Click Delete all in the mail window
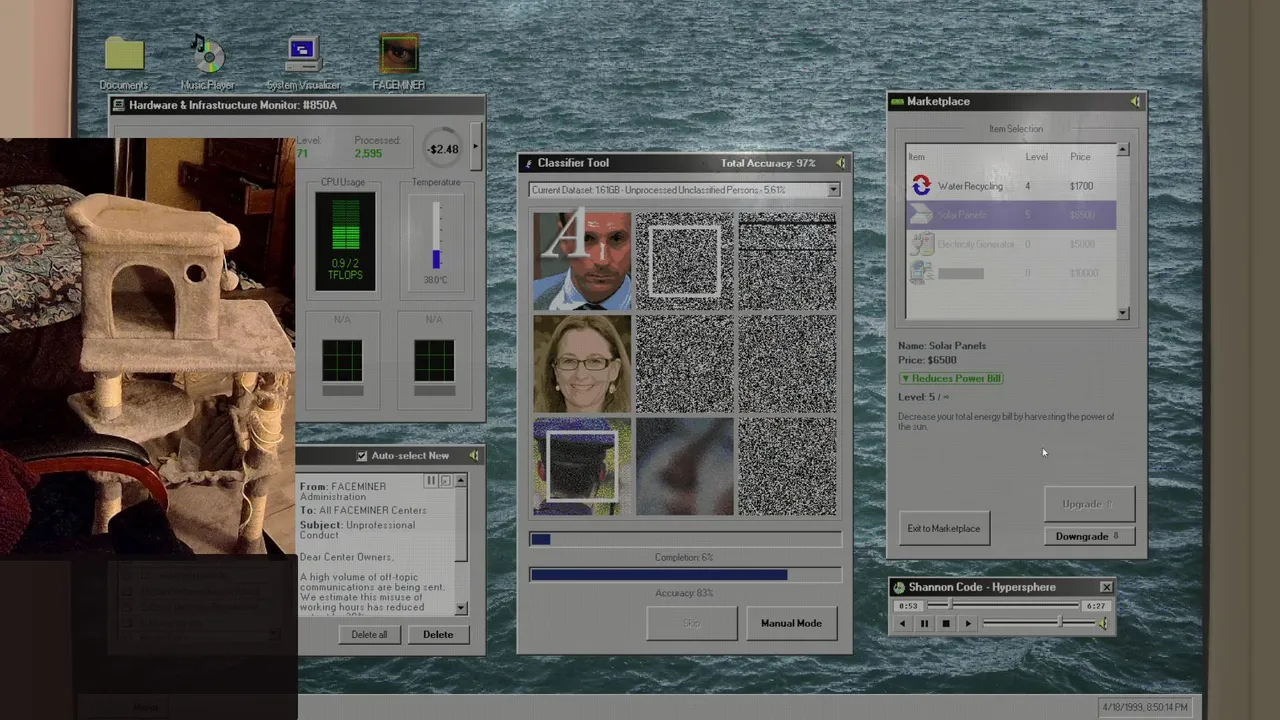1280x720 pixels. click(x=369, y=634)
